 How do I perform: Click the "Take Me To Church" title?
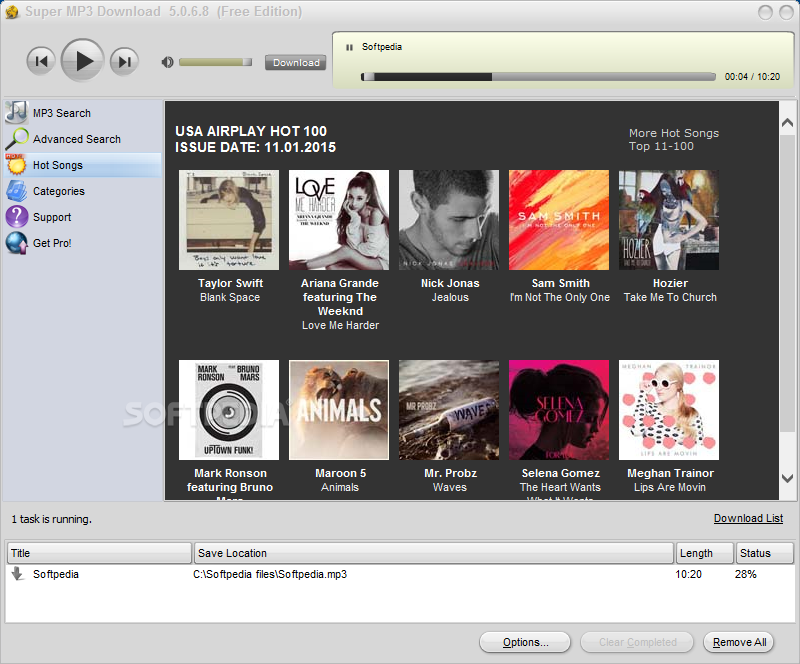(670, 297)
